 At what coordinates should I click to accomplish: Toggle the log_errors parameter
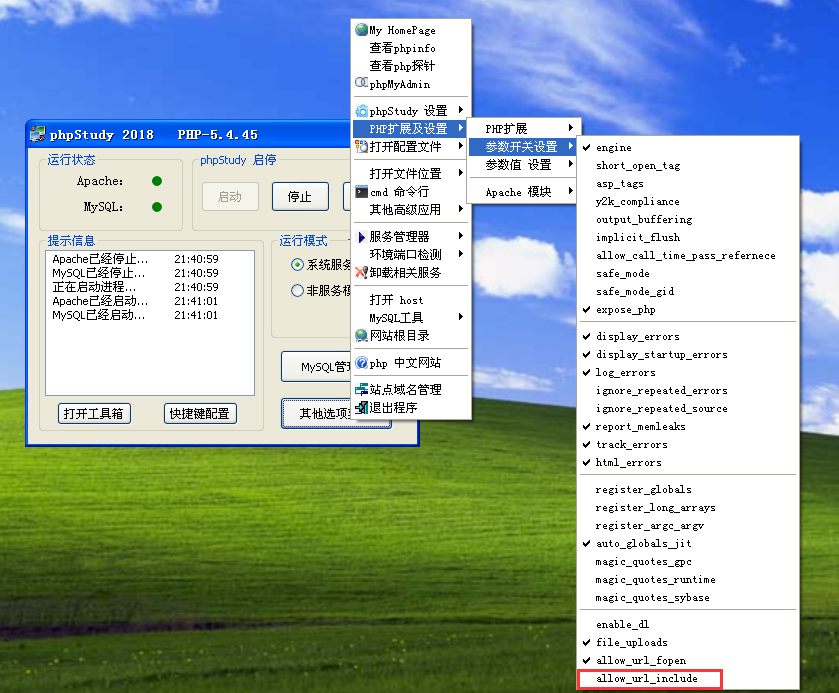point(688,372)
